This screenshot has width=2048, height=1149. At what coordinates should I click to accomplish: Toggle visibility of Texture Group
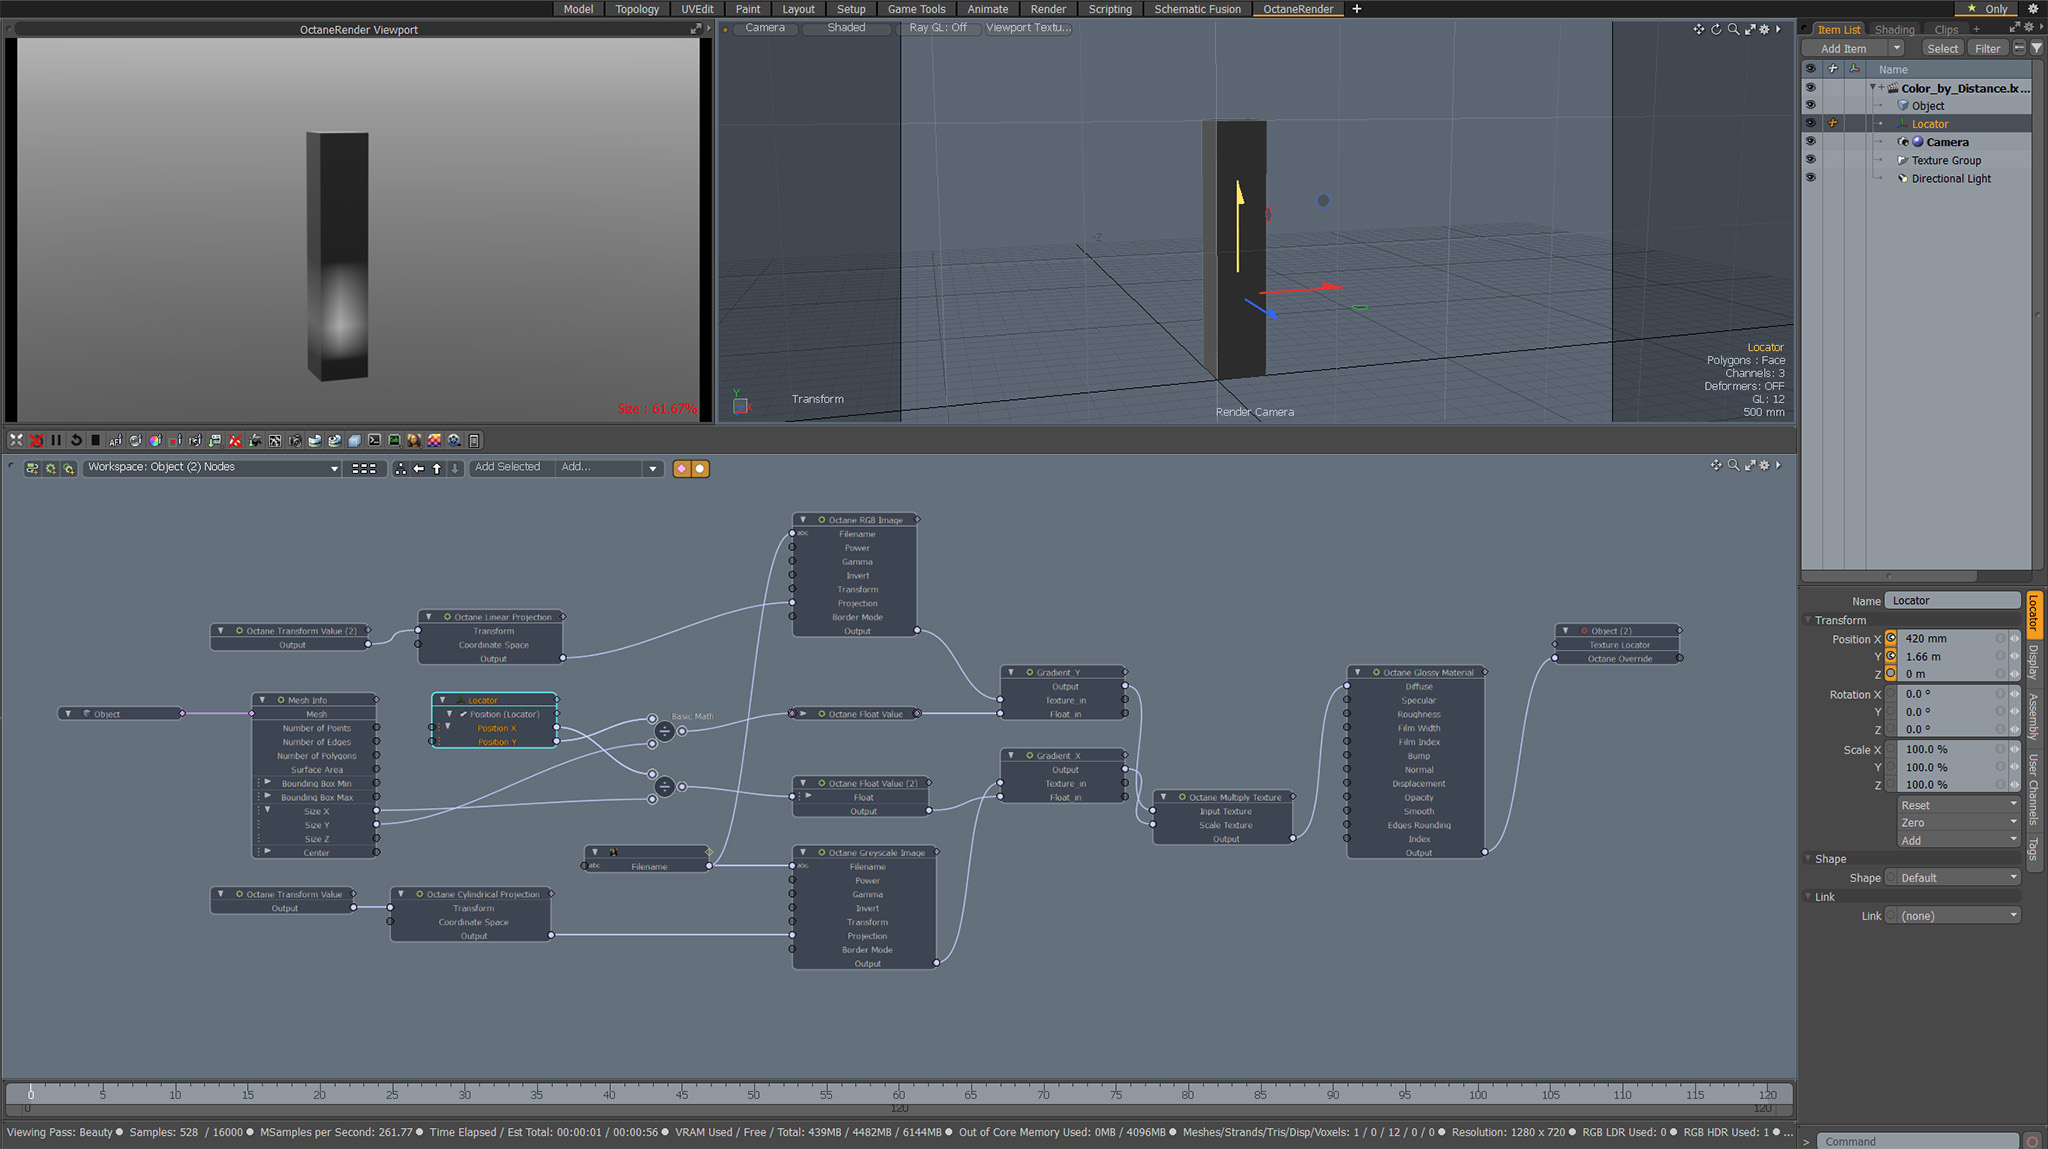pos(1810,160)
